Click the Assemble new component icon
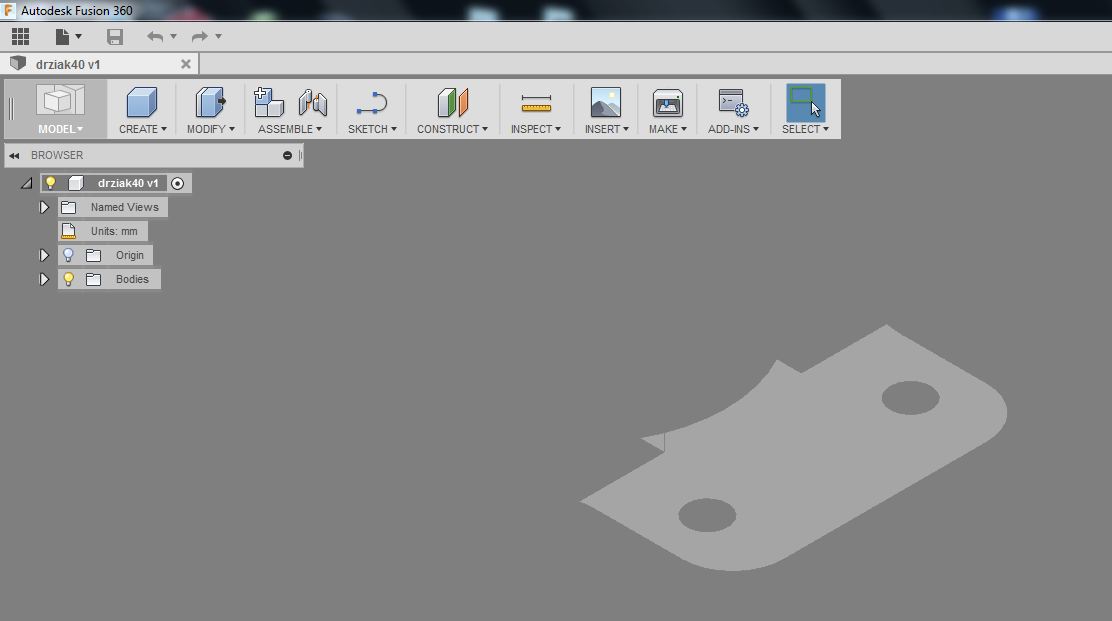The width and height of the screenshot is (1112, 621). (x=269, y=102)
